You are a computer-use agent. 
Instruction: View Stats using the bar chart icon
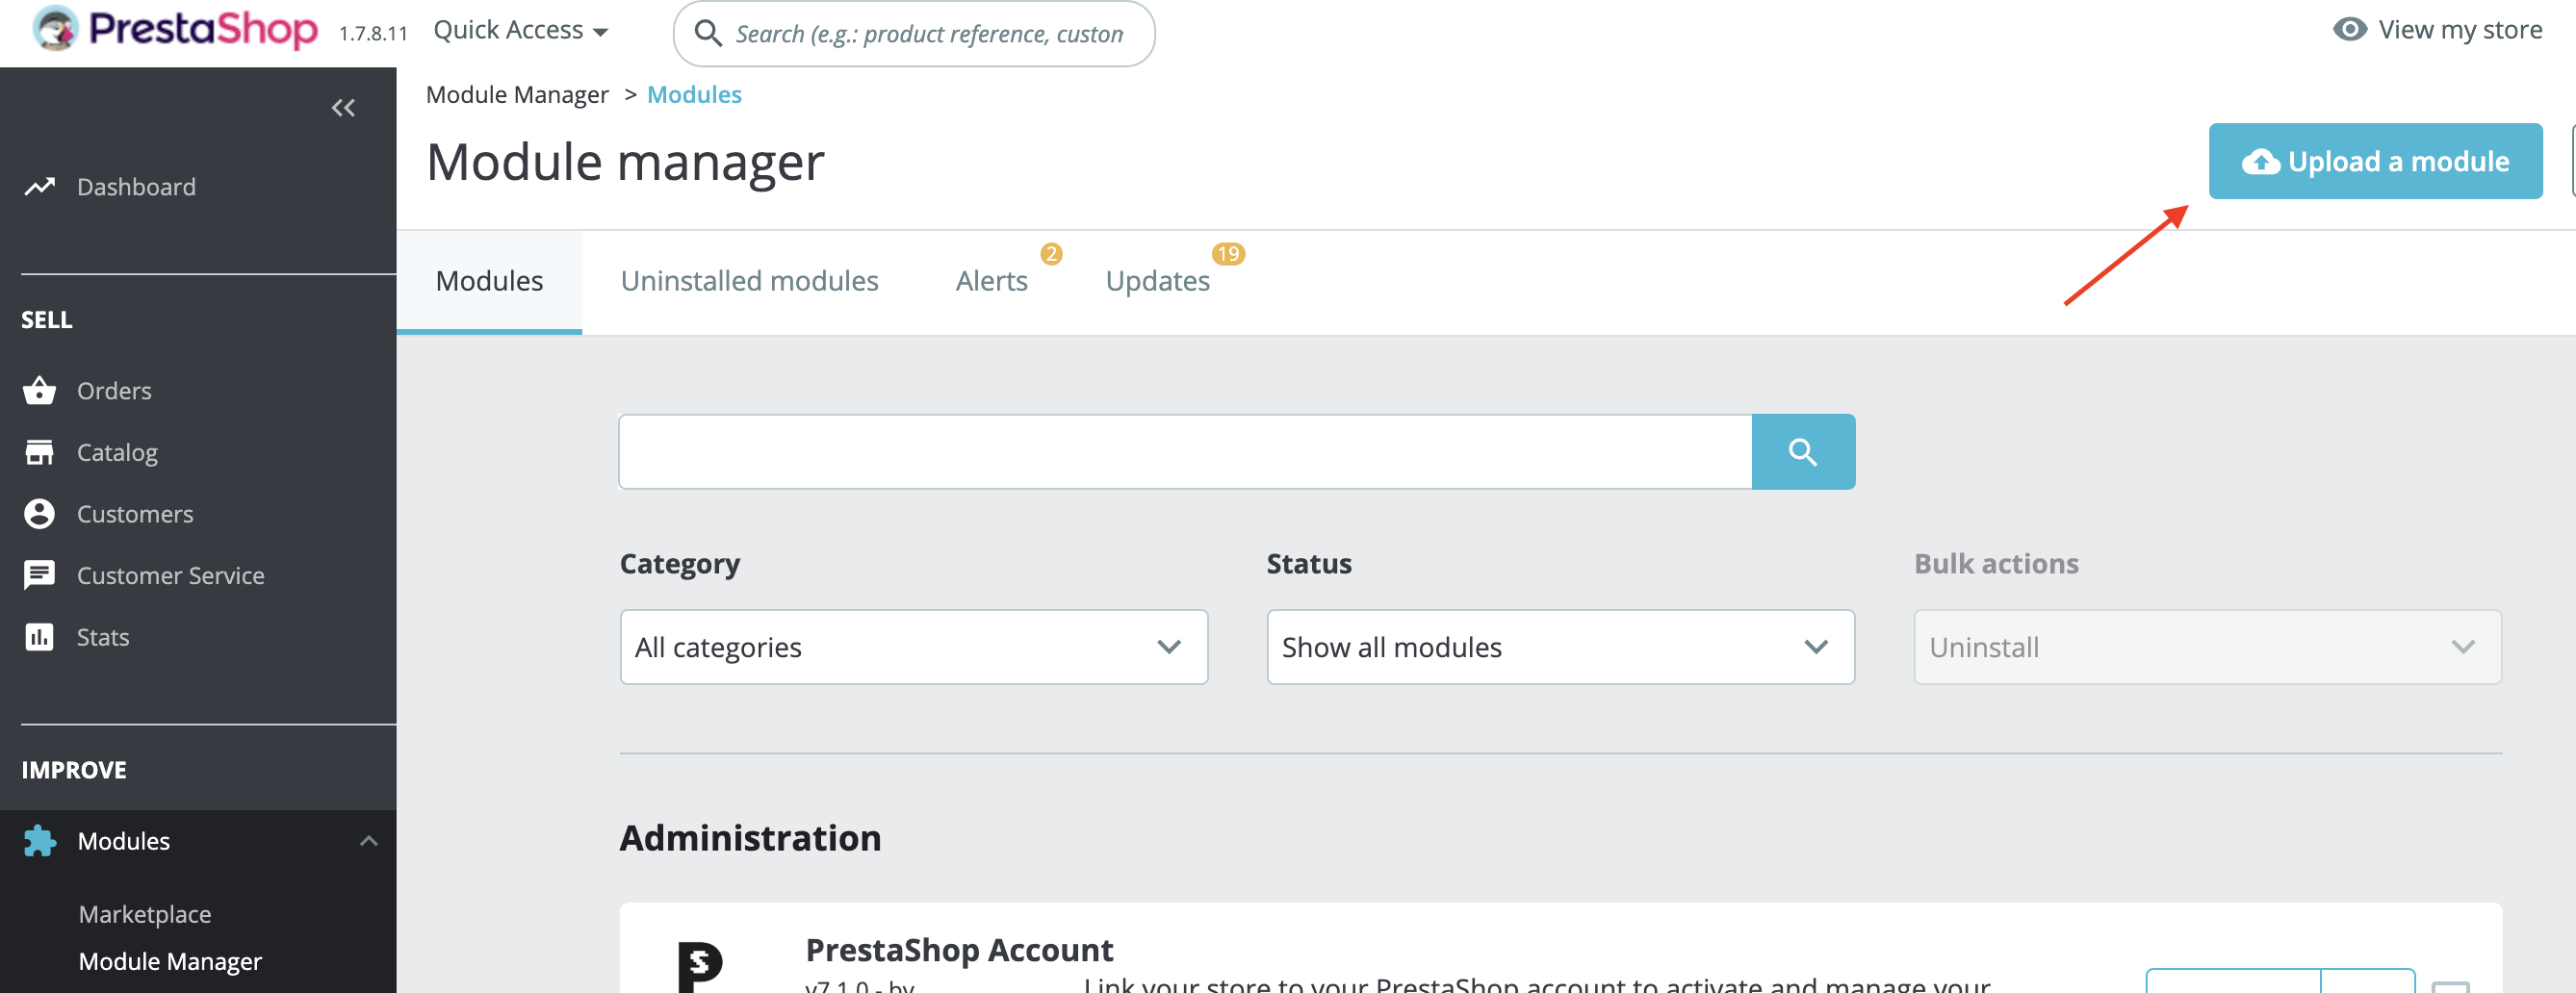39,637
